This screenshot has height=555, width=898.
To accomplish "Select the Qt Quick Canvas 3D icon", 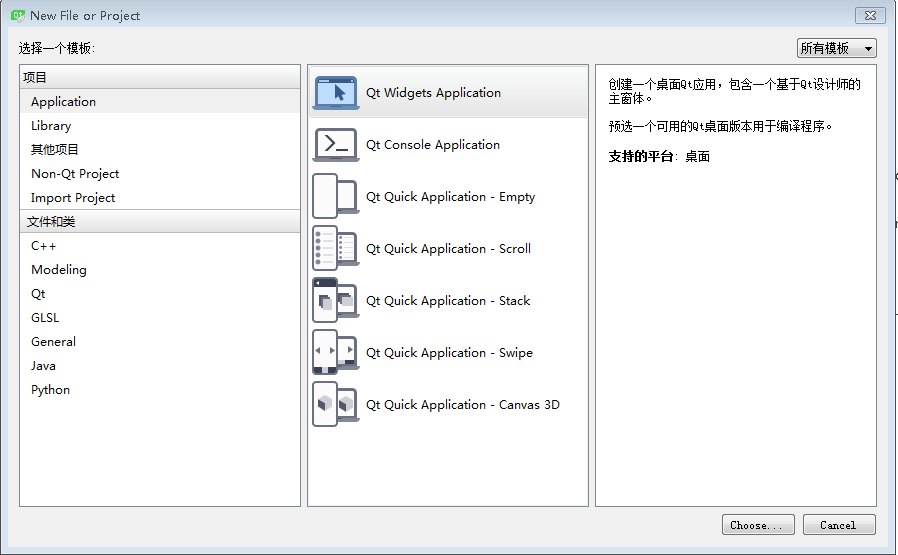I will [x=336, y=404].
